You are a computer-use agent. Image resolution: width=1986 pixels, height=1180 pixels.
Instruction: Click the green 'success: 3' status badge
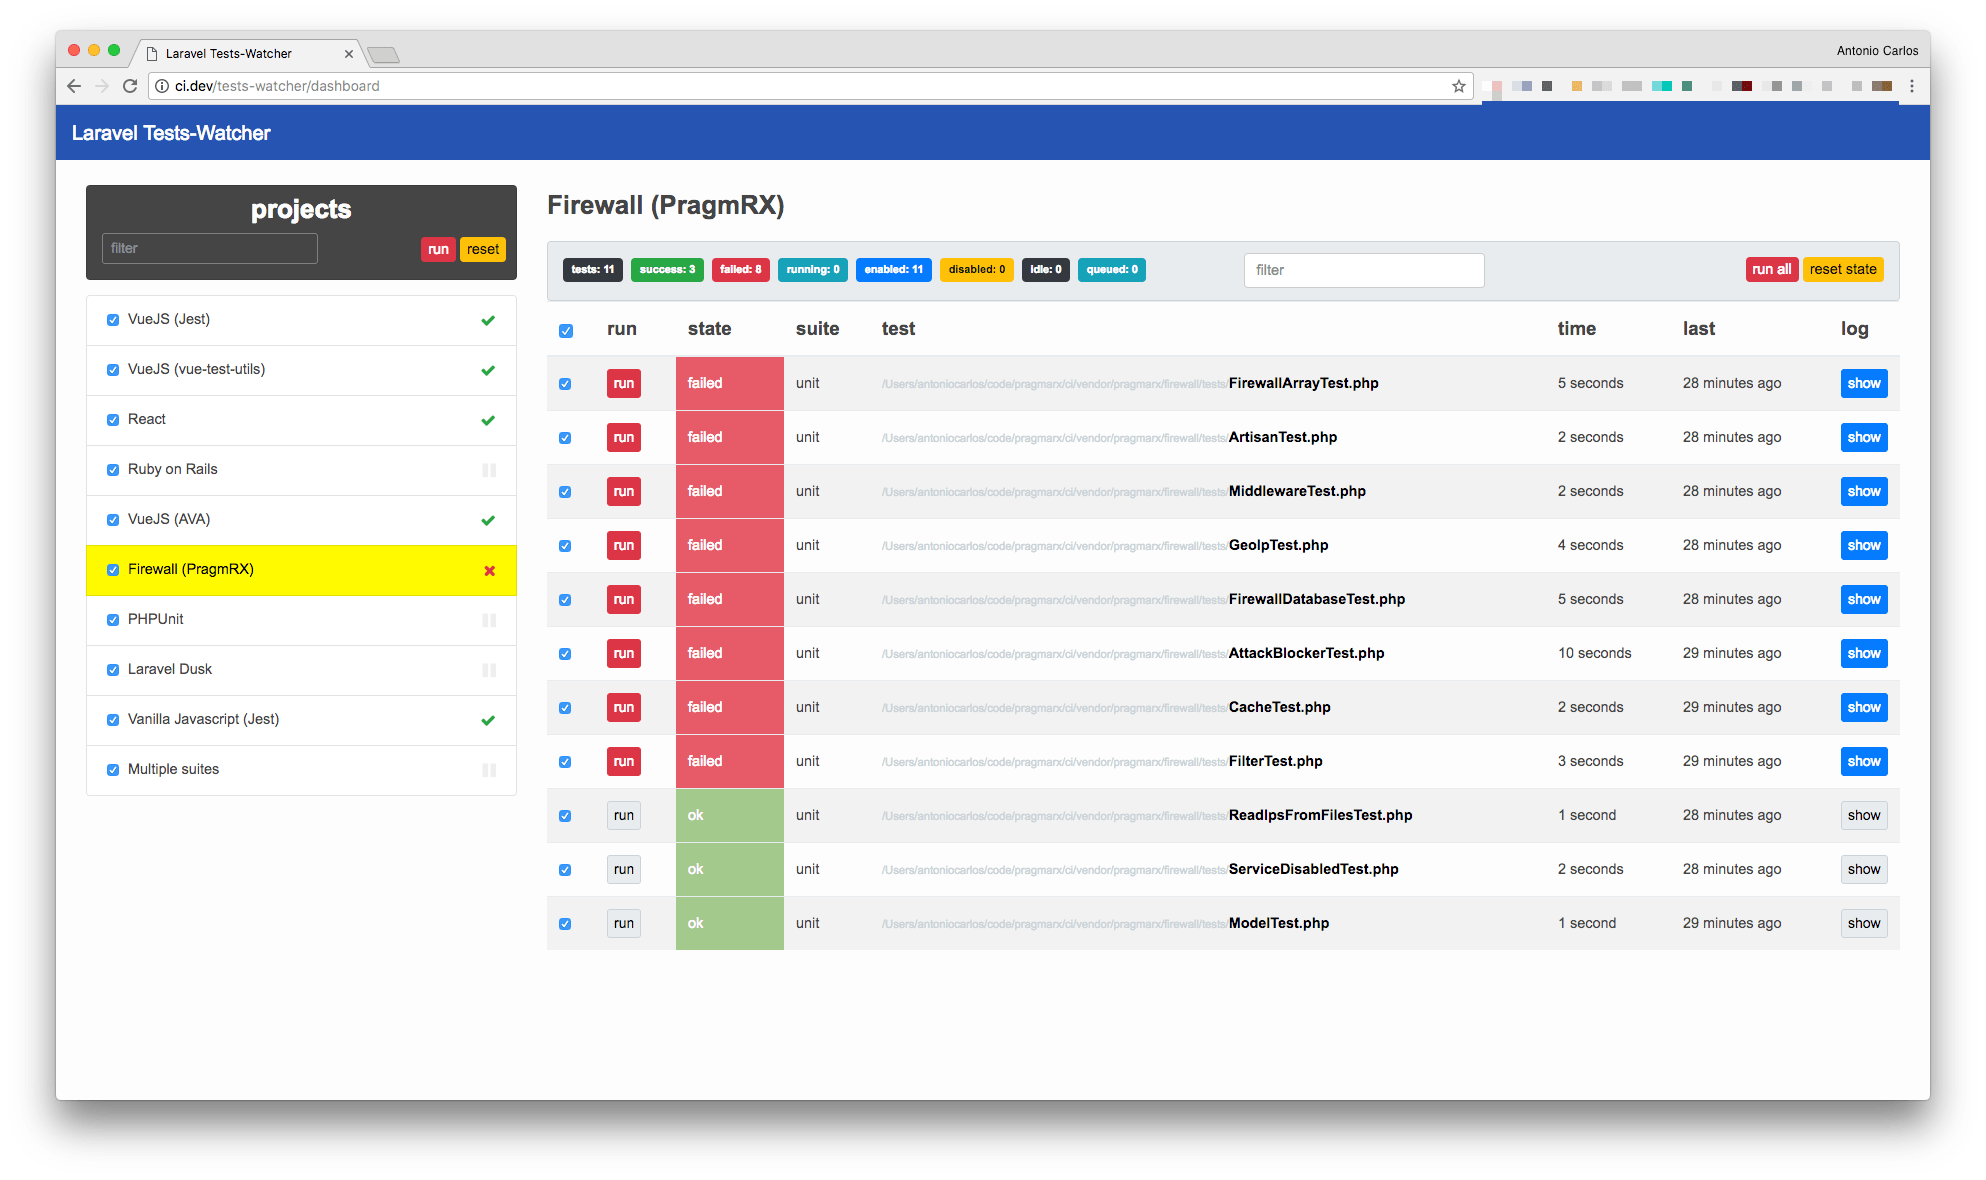pyautogui.click(x=667, y=269)
